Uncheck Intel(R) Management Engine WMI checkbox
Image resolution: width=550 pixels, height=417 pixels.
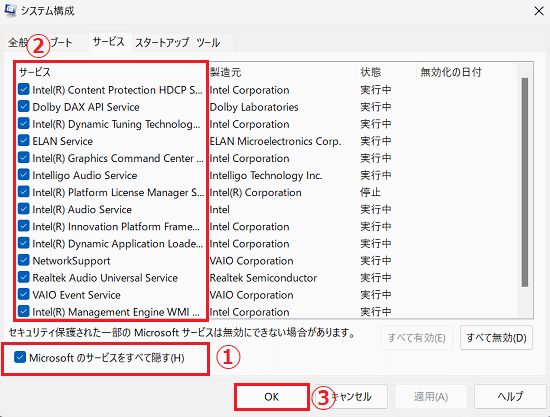24,312
